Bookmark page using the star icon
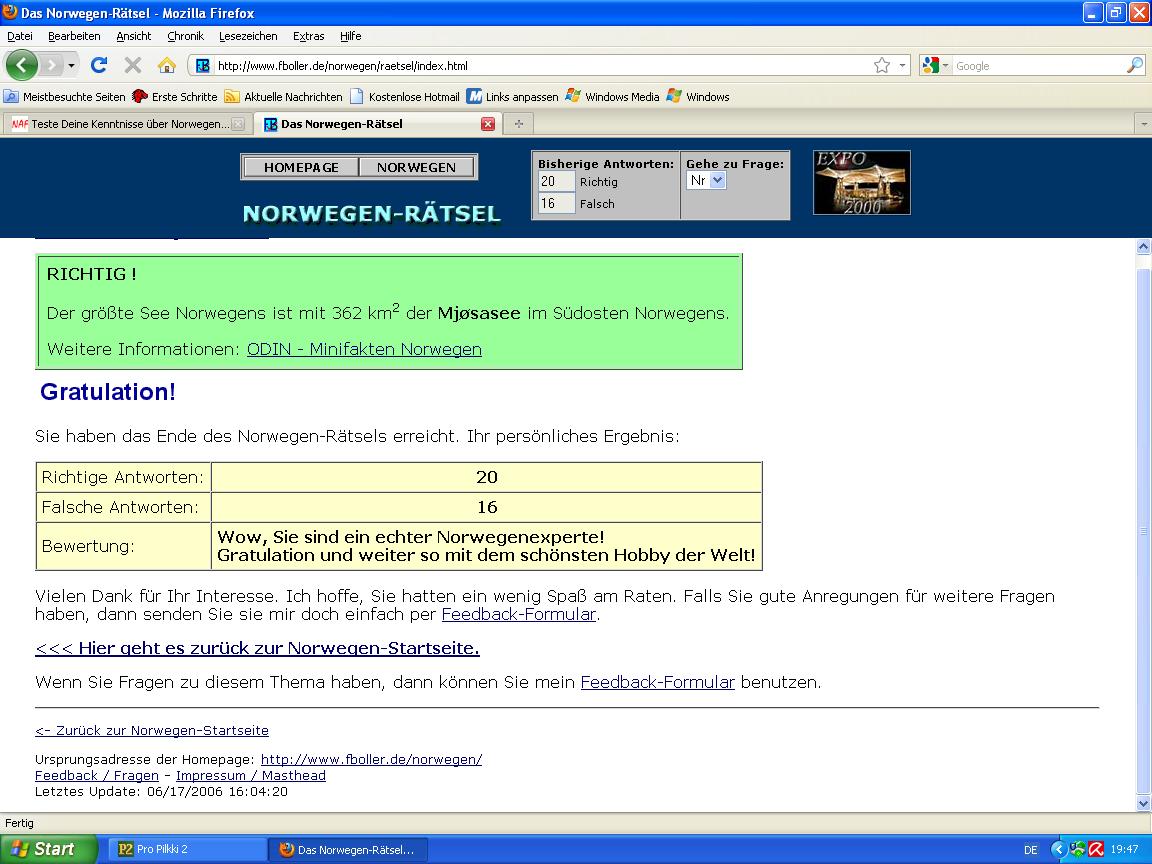This screenshot has width=1152, height=864. pyautogui.click(x=881, y=65)
